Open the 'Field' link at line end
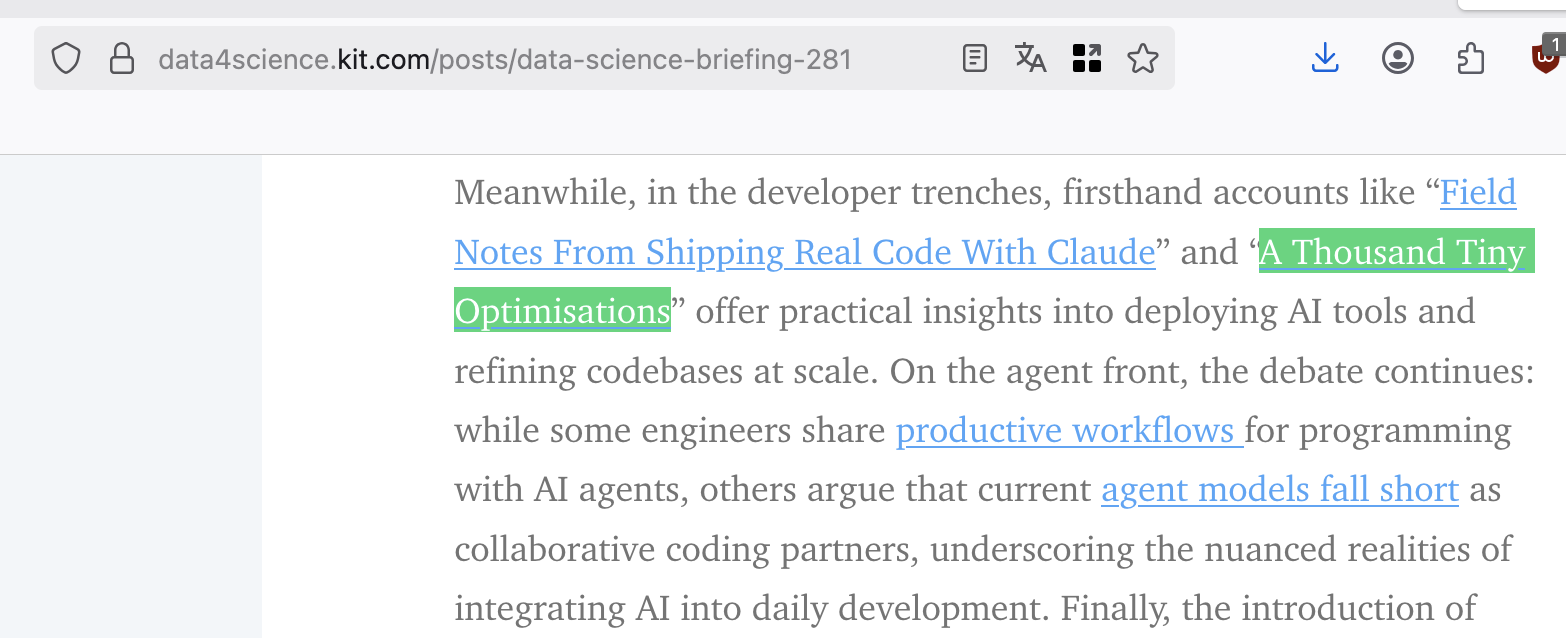 [1478, 192]
